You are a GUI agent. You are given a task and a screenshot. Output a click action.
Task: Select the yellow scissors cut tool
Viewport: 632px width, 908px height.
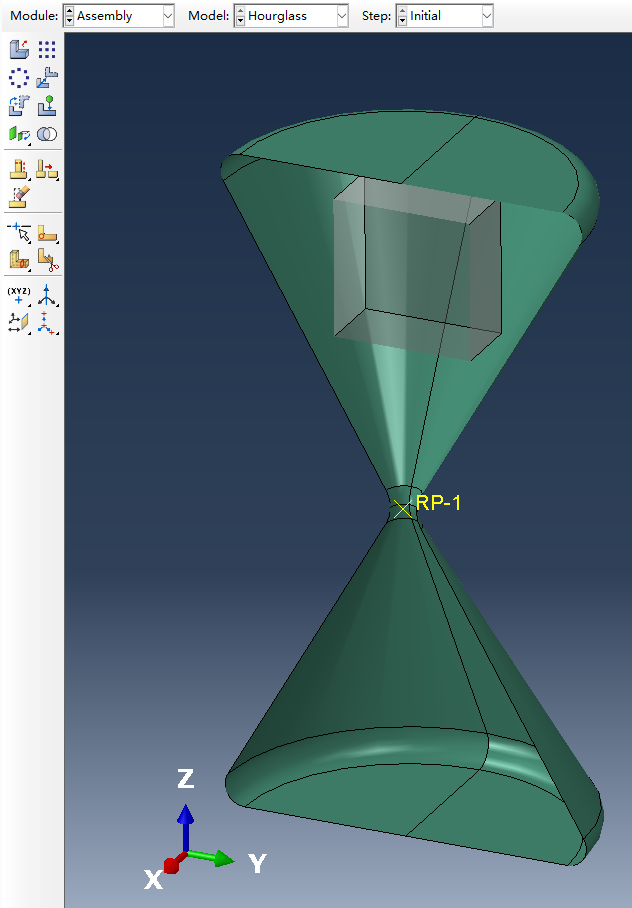(x=47, y=260)
